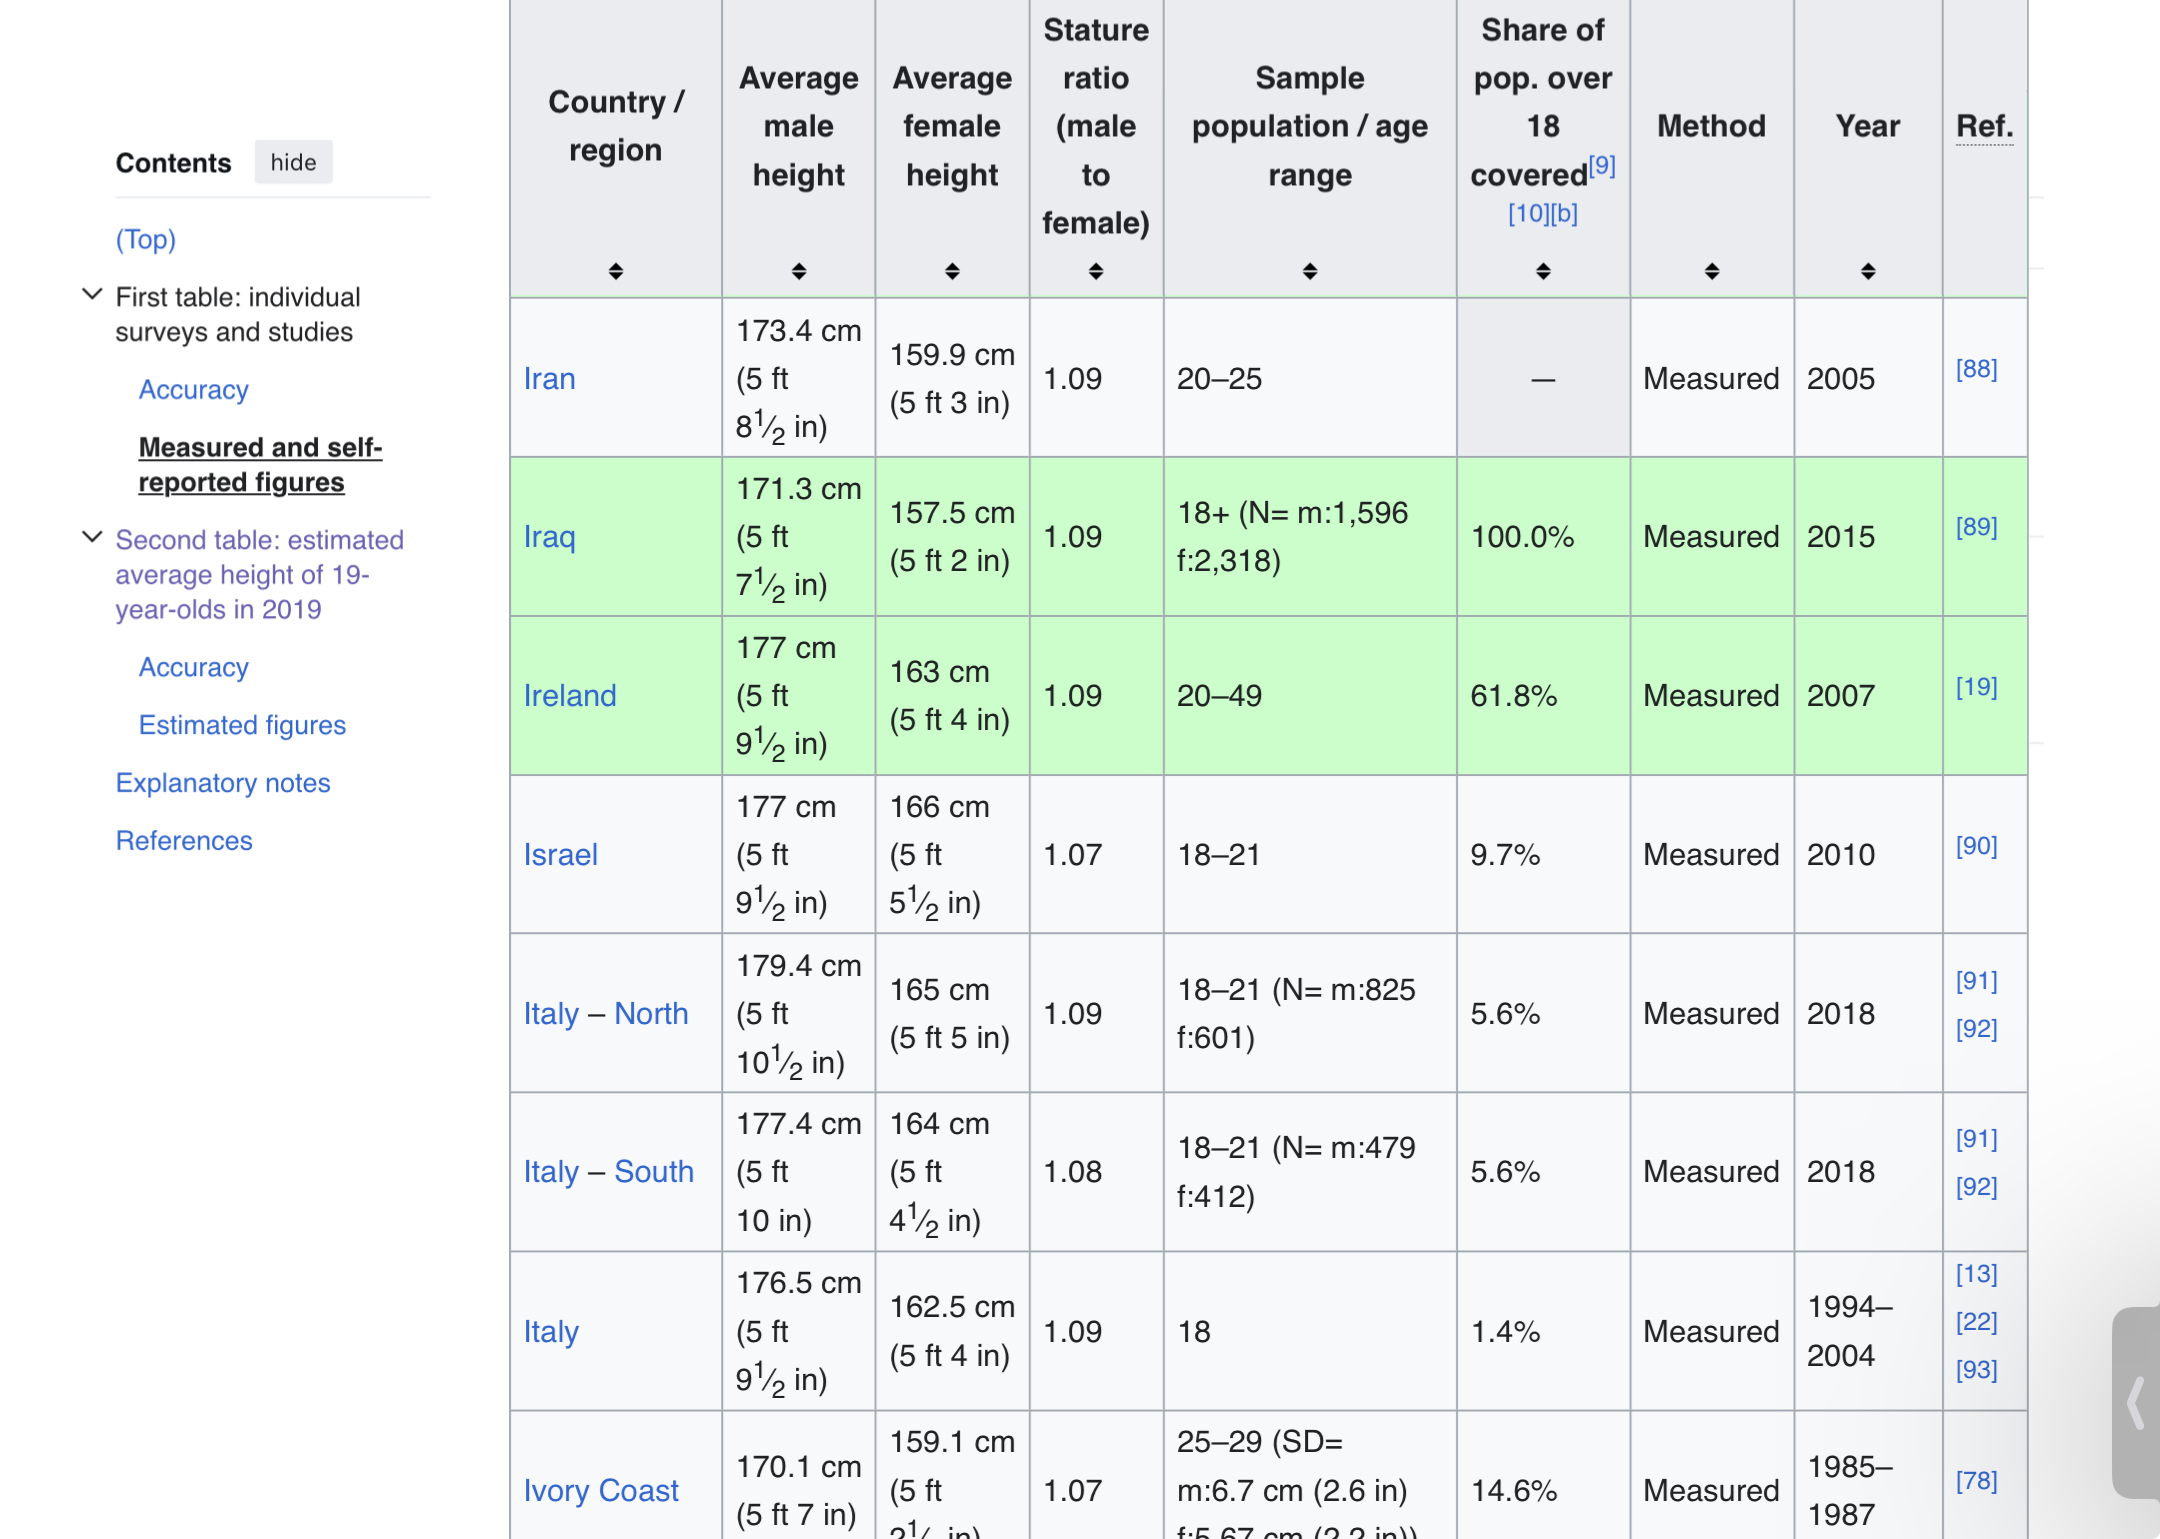Sort by Average female height column
Screen dimensions: 2160x1539
tap(951, 271)
